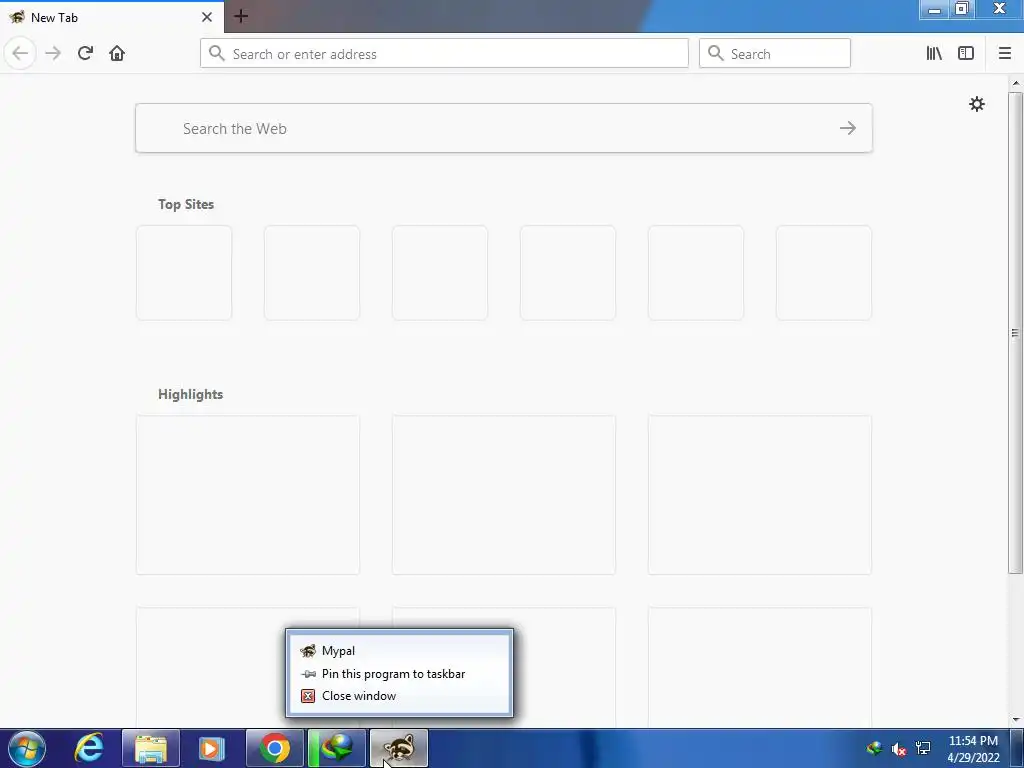Choose Close window in the jump list
The width and height of the screenshot is (1024, 768).
click(x=399, y=696)
